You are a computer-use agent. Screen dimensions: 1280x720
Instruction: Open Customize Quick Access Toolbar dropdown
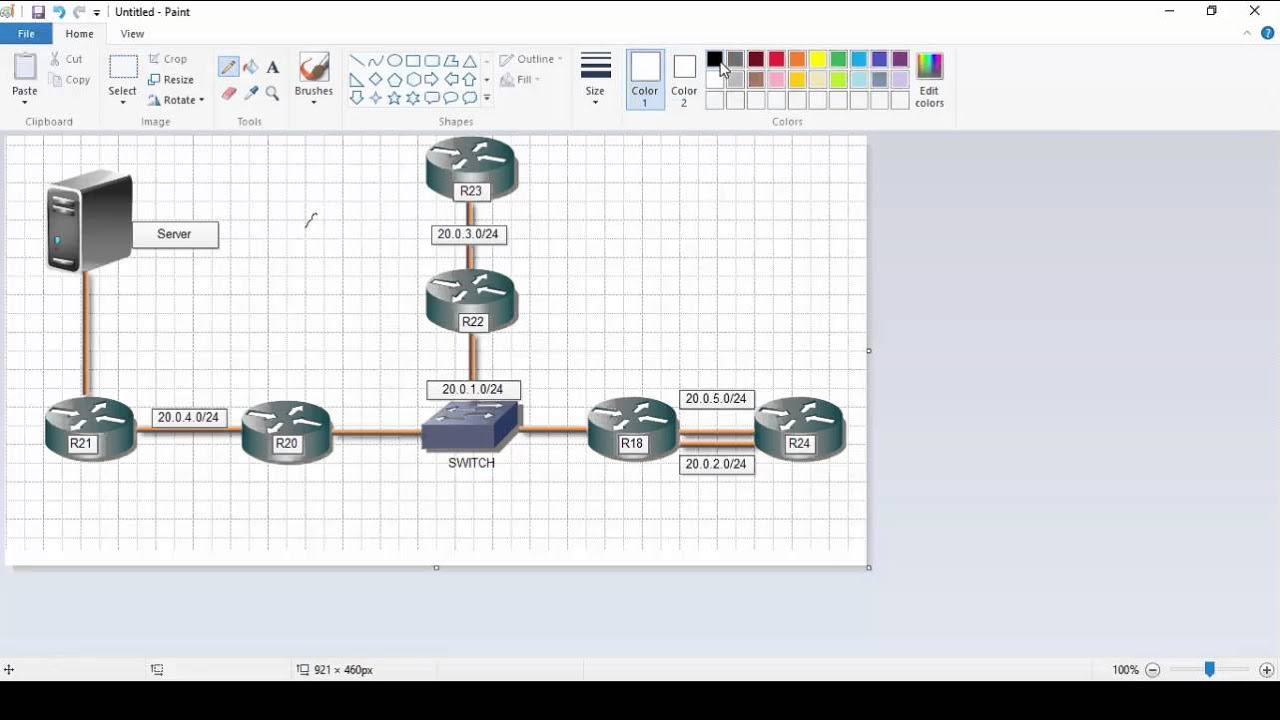click(97, 13)
